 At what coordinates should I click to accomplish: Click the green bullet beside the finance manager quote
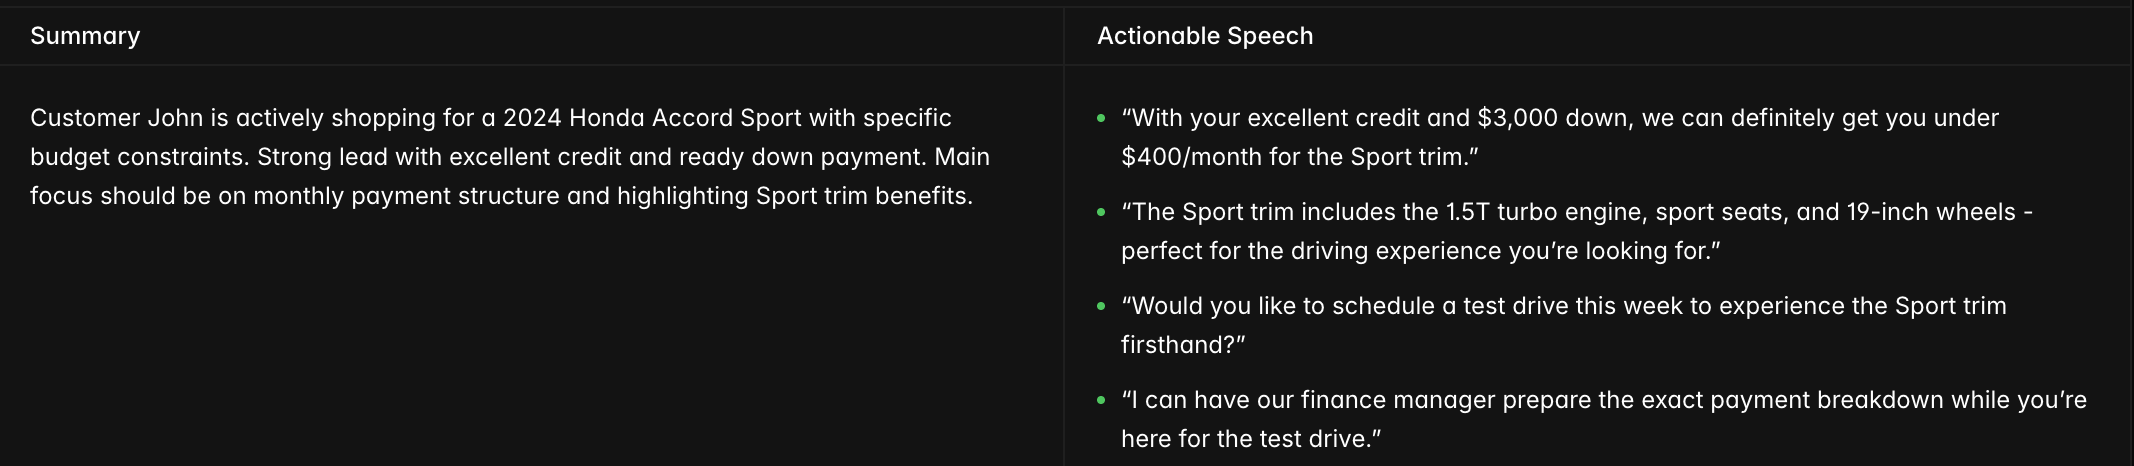click(1101, 400)
